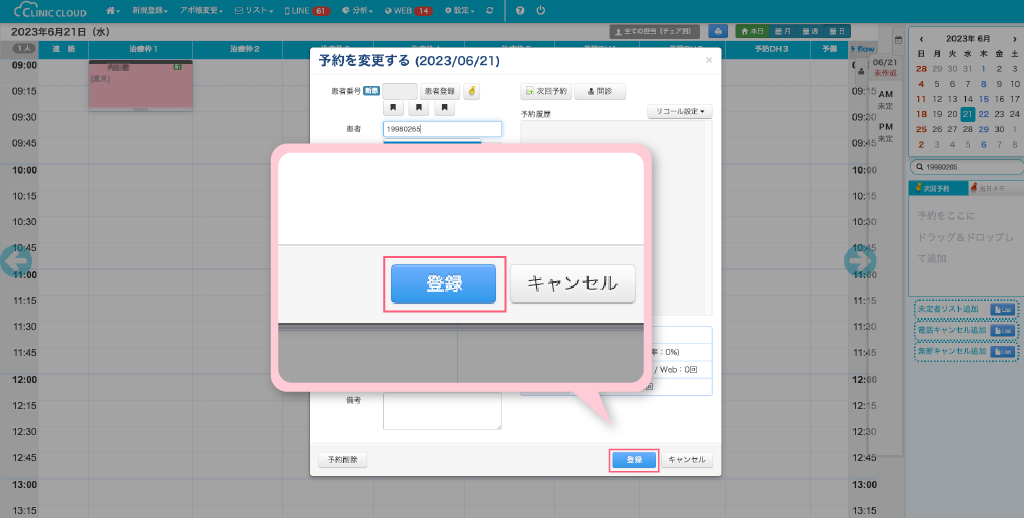Expand the リコール設定 dropdown

pos(680,111)
